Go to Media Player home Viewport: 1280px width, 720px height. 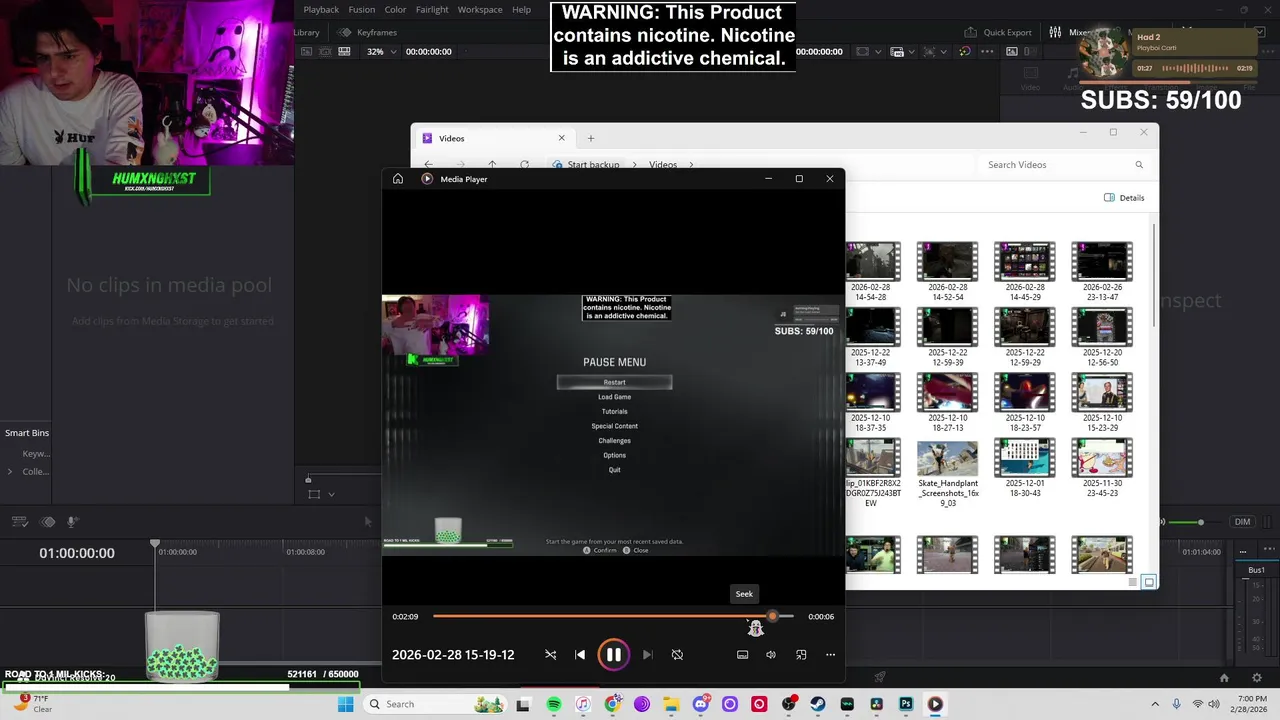tap(398, 179)
